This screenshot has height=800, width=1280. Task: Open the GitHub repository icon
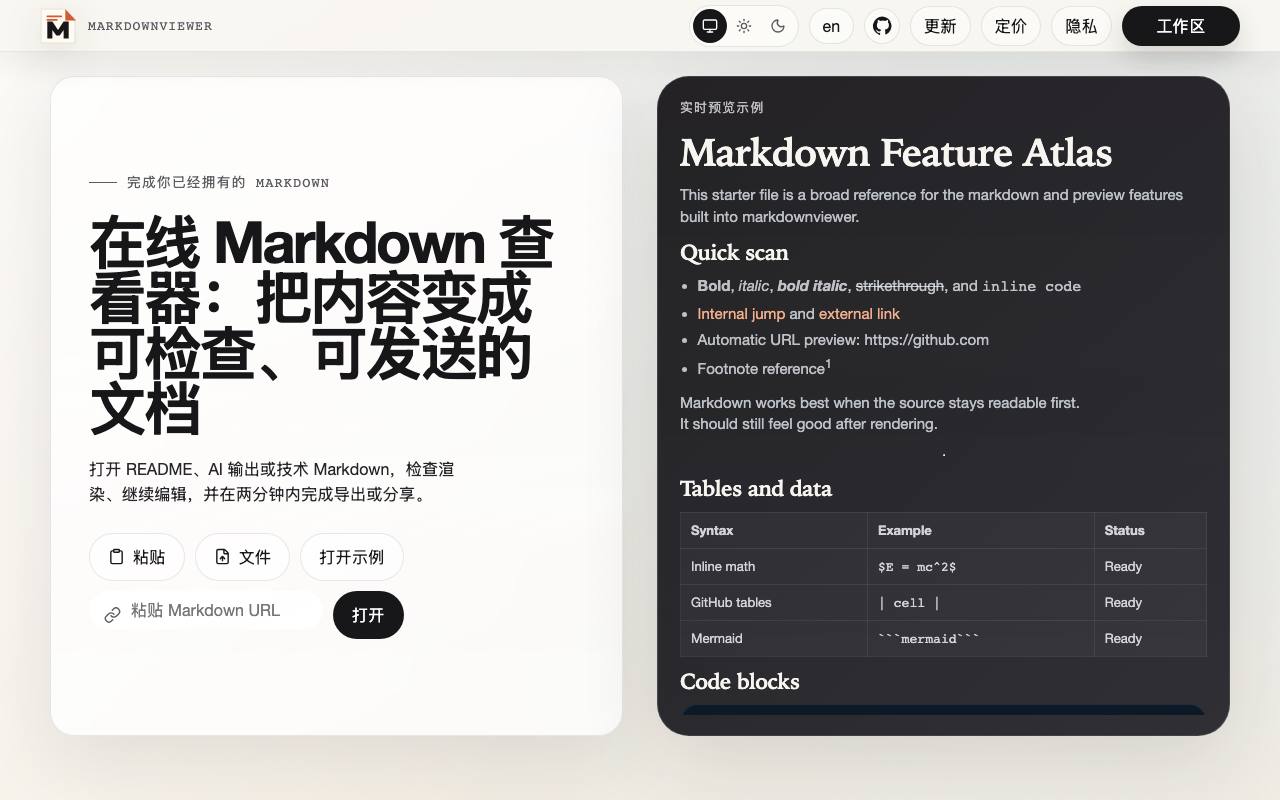click(882, 26)
